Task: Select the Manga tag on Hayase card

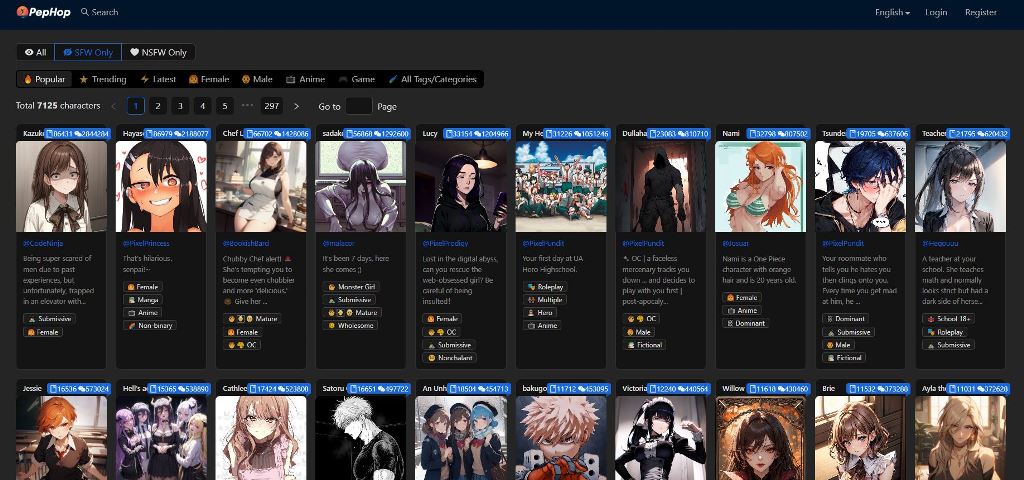Action: pos(143,299)
